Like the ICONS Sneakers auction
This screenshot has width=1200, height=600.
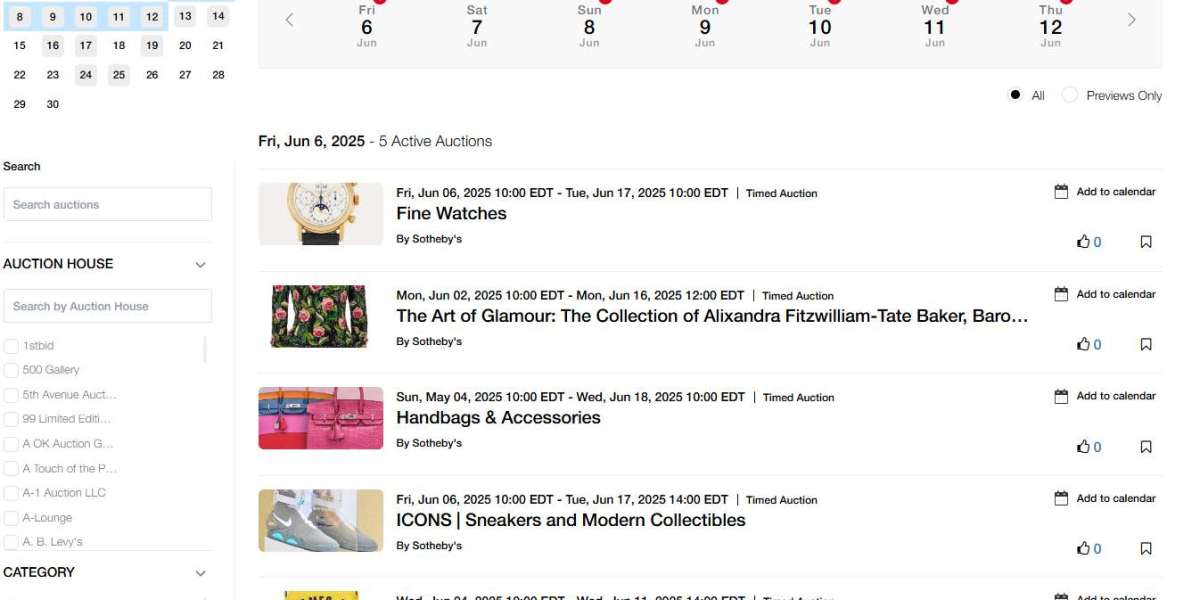(1083, 548)
